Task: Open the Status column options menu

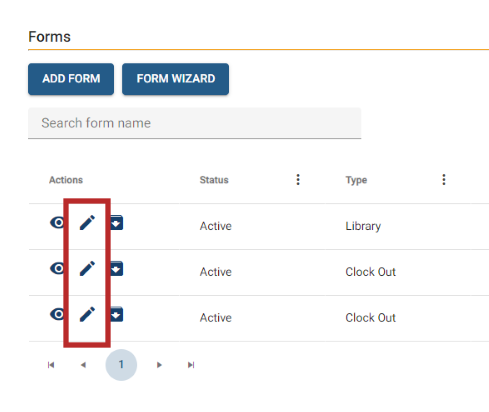Action: click(298, 180)
